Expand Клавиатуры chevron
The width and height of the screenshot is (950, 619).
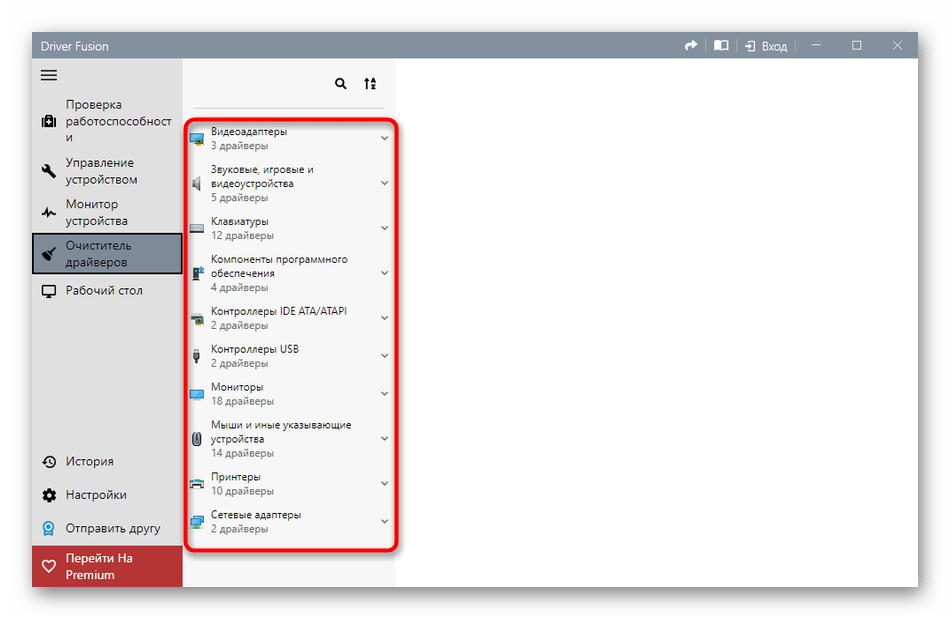pos(384,228)
